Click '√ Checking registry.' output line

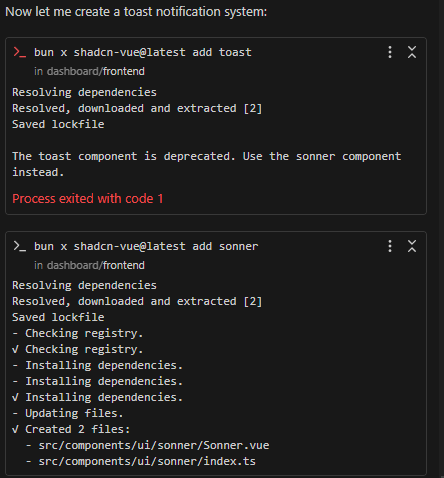(78, 349)
